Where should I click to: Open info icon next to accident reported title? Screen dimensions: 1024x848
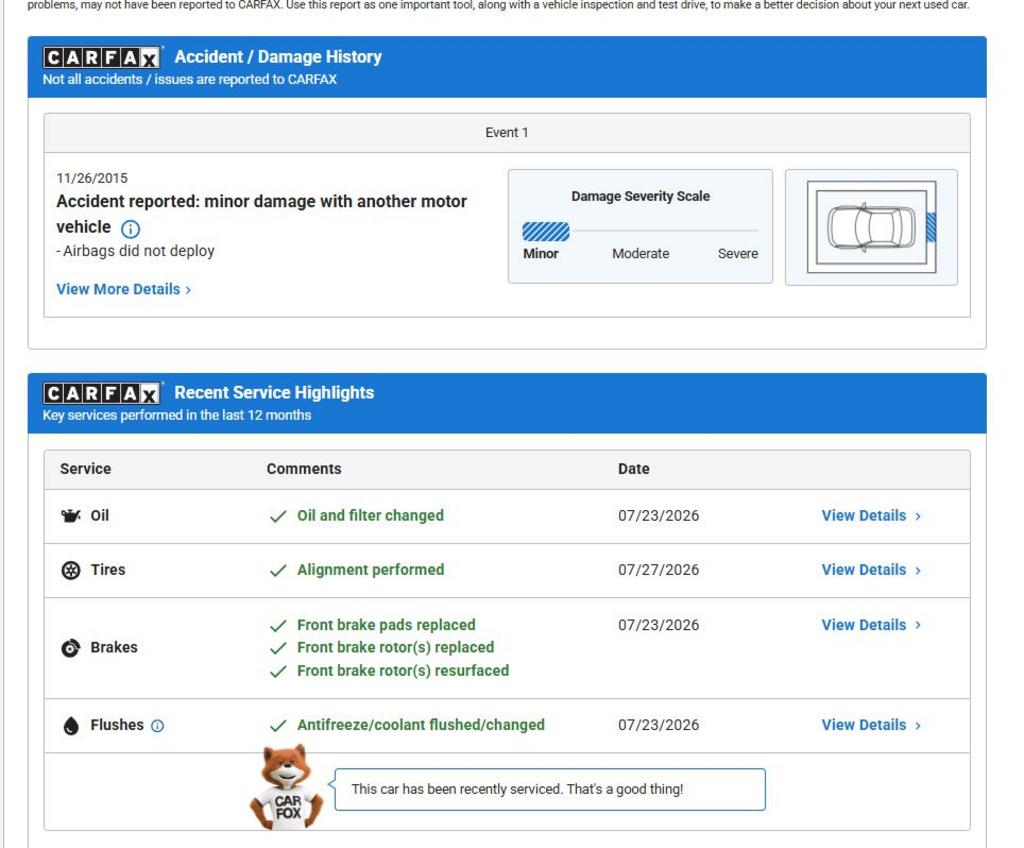pyautogui.click(x=131, y=229)
